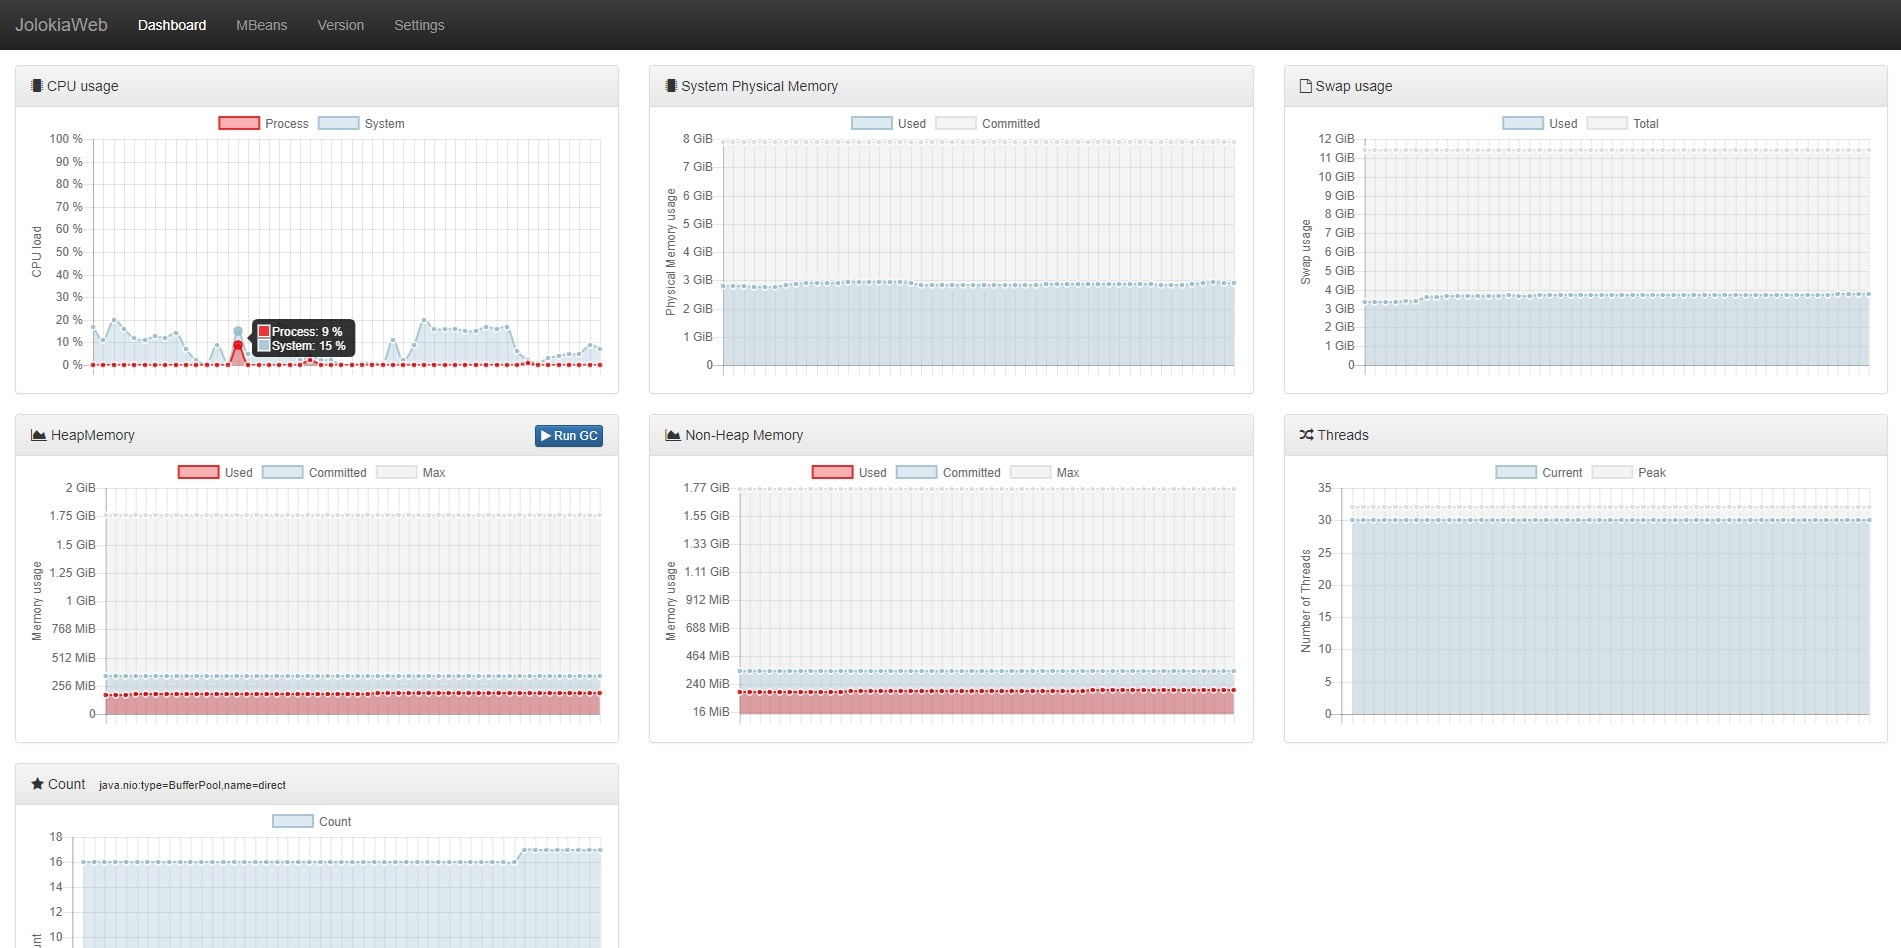Click the Count star icon
This screenshot has height=948, width=1901.
(37, 784)
